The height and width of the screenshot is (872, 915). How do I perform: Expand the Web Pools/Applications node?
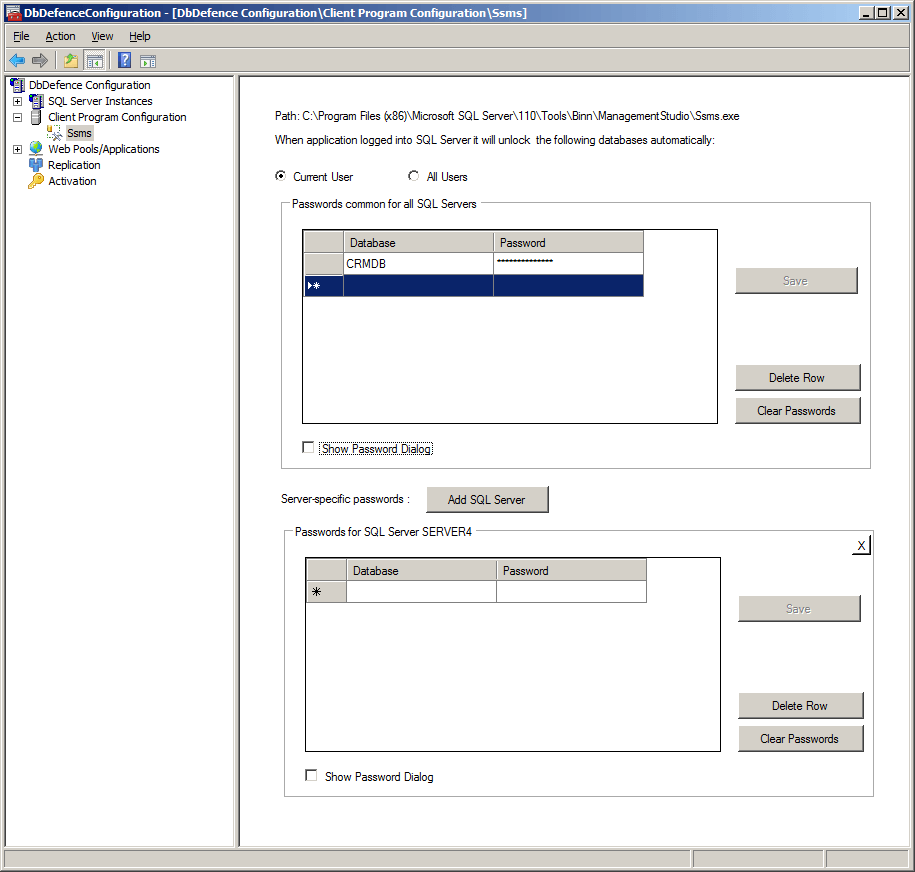(16, 148)
